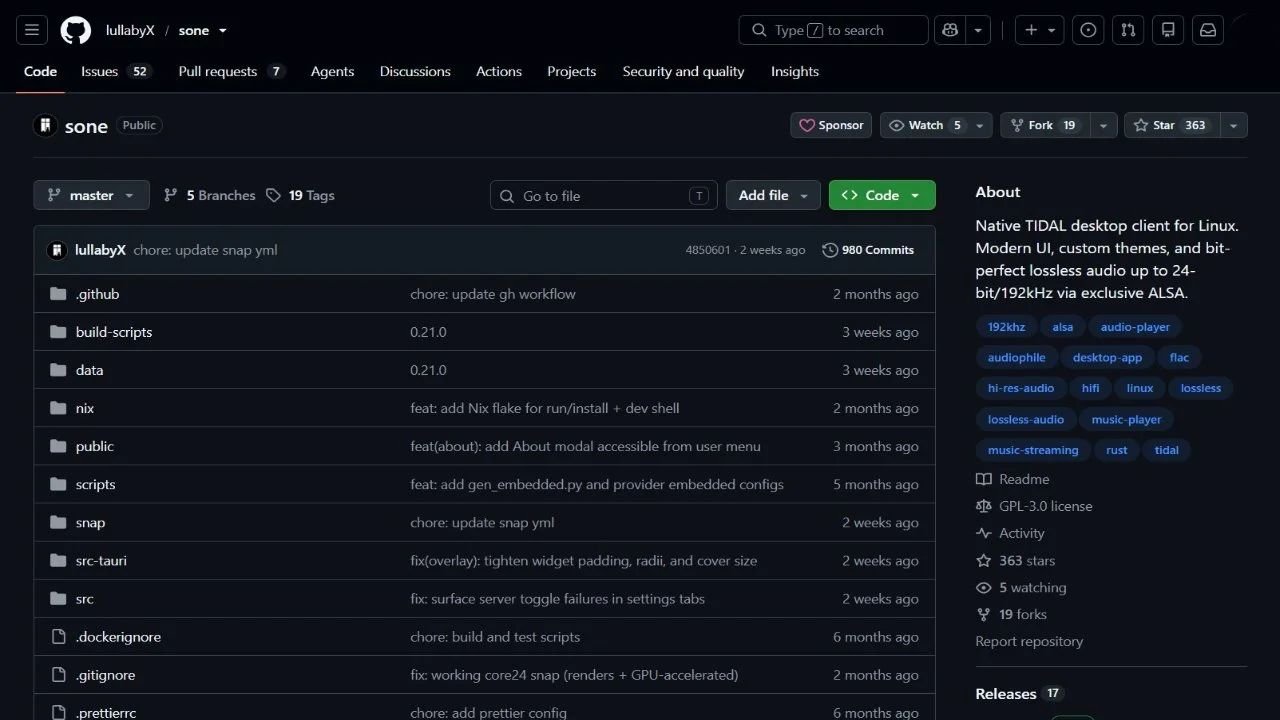The image size is (1280, 720).
Task: Open the music-streaming topic tag
Action: (1033, 450)
